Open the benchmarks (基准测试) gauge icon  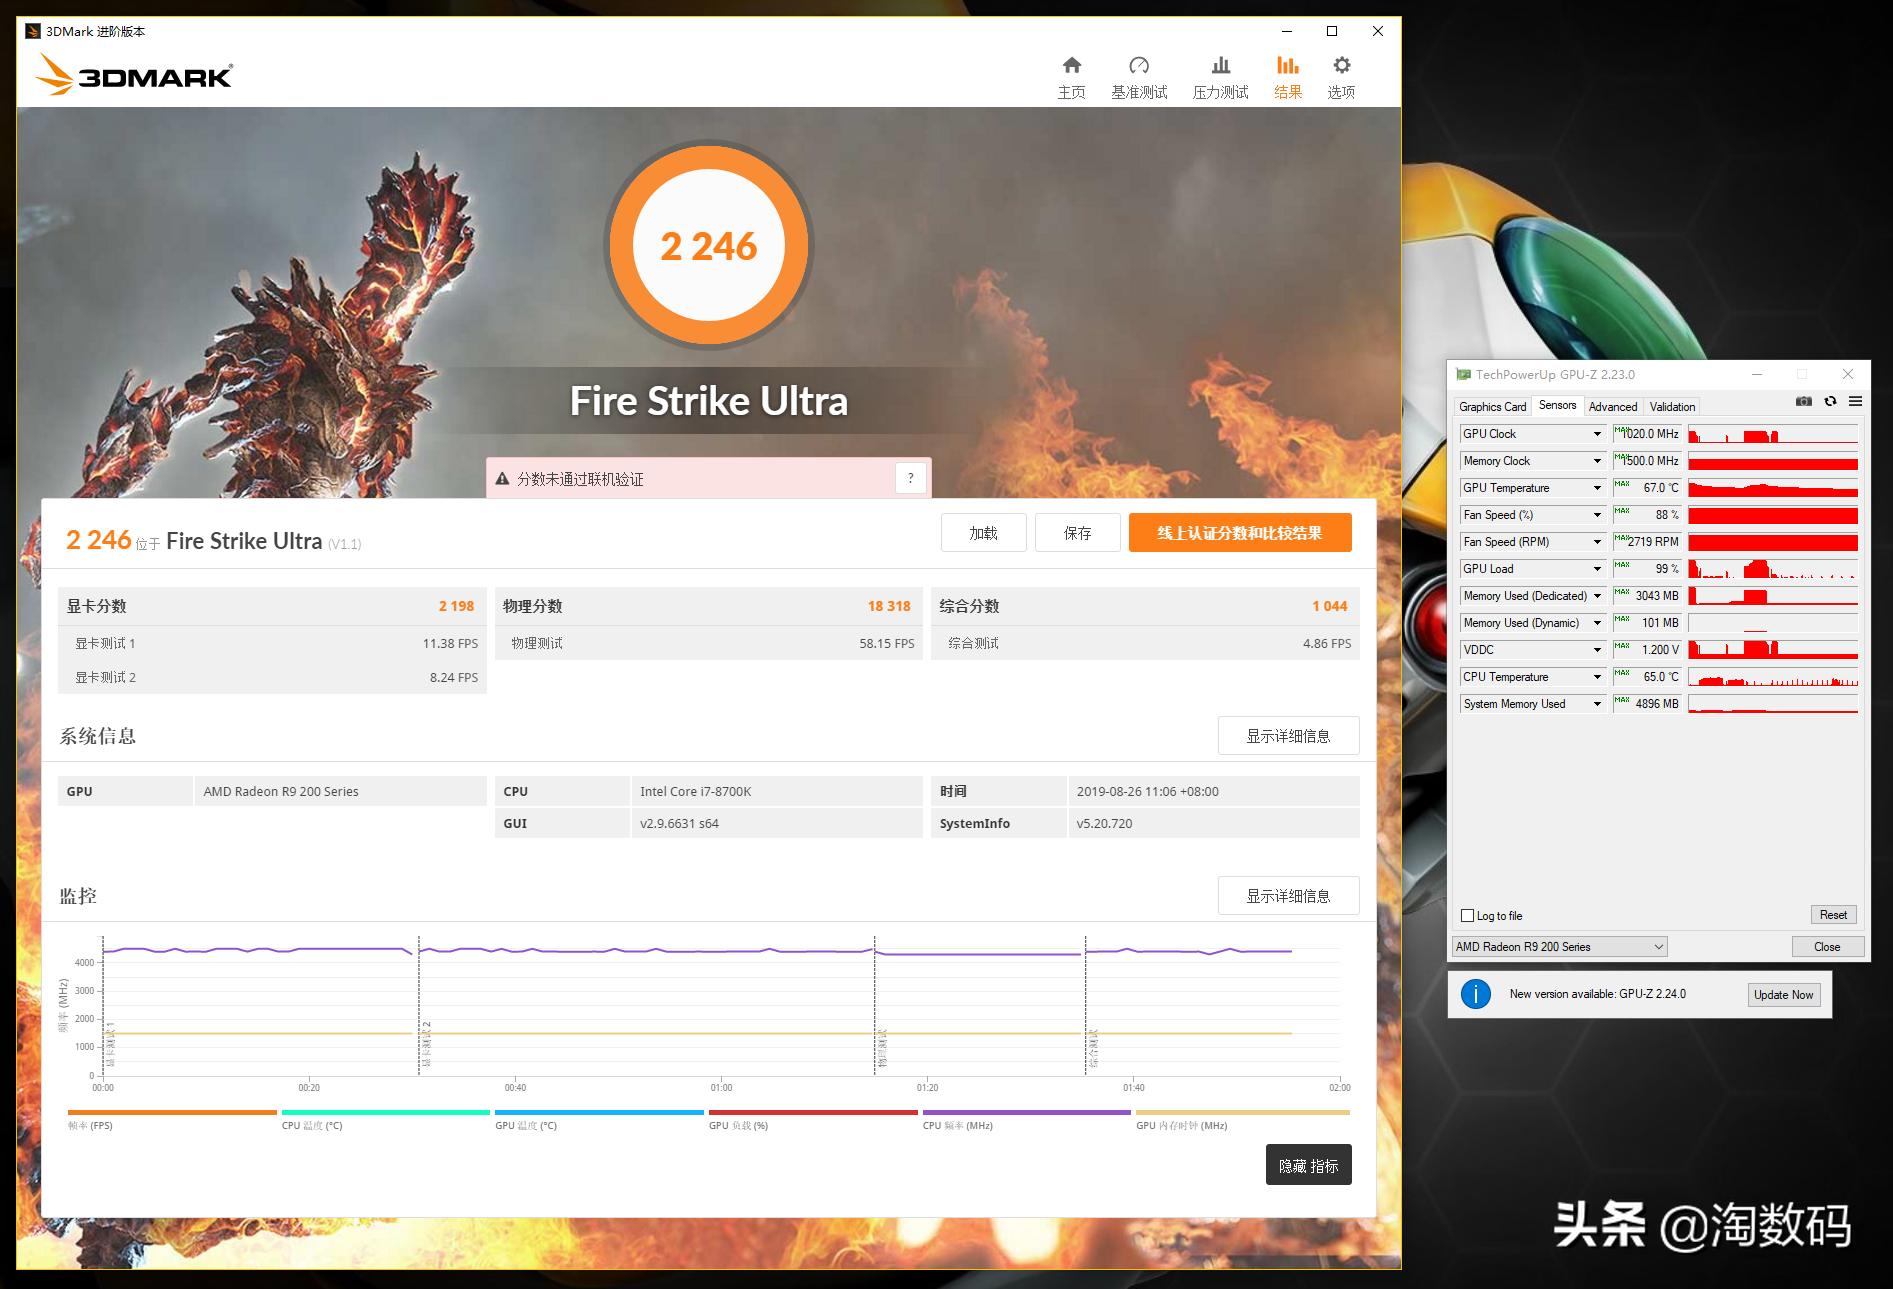click(x=1138, y=66)
